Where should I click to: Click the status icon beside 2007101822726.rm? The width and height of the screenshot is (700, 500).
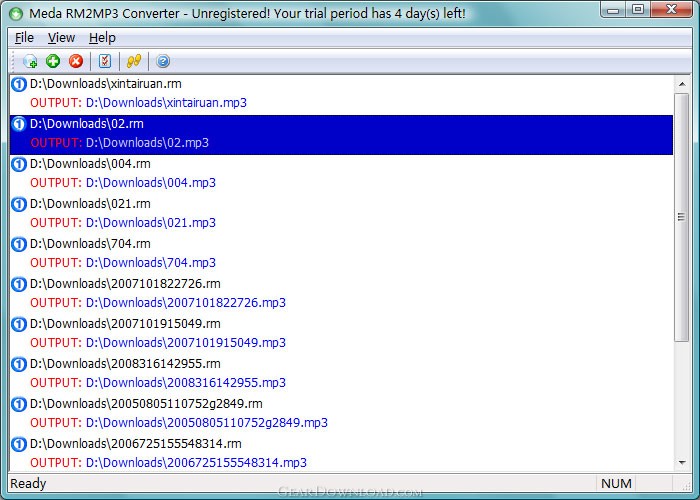(x=19, y=284)
